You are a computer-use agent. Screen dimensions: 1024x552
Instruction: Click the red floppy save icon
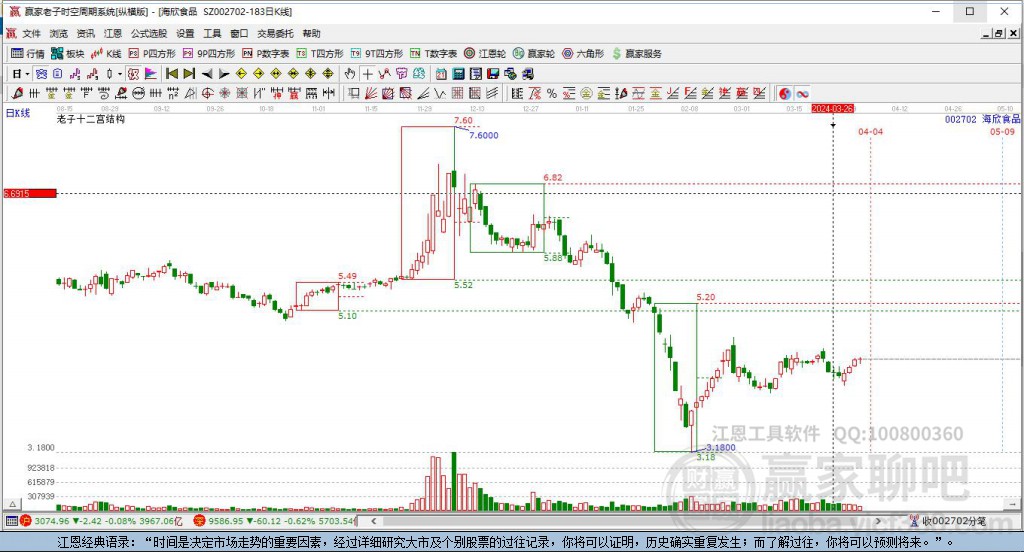pos(493,74)
